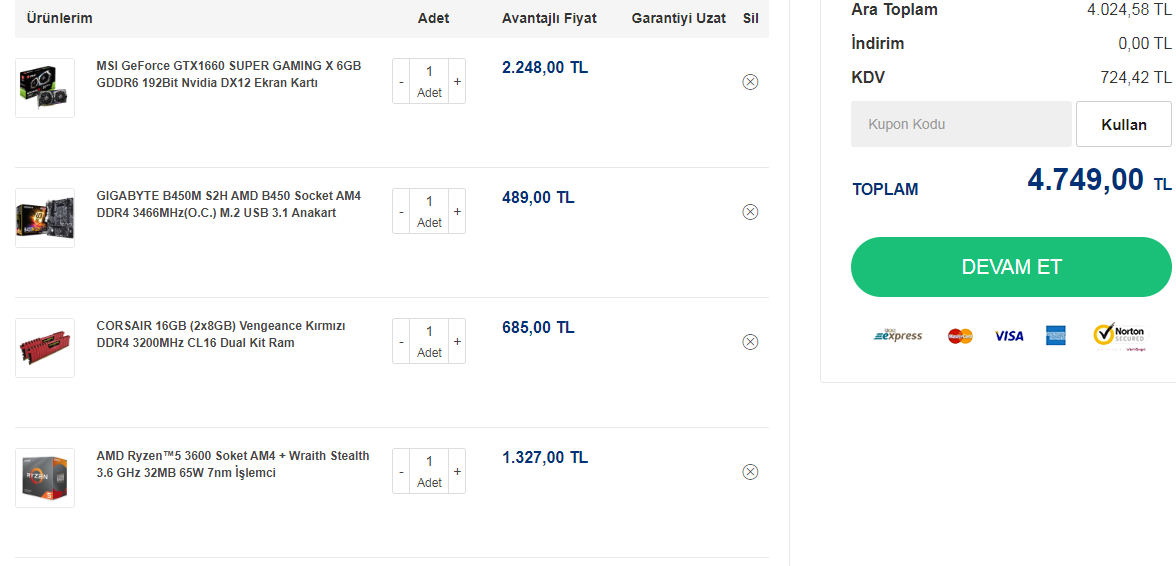The image size is (1176, 566).
Task: Decrease quantity of AMD Ryzen 5 processor
Action: [x=401, y=471]
